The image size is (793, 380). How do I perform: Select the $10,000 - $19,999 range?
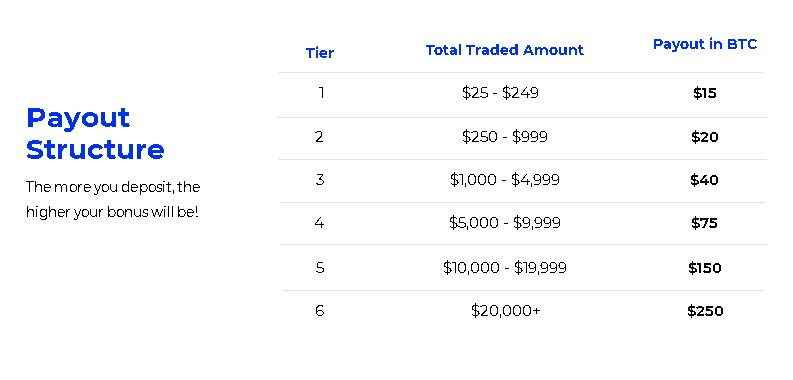point(505,268)
